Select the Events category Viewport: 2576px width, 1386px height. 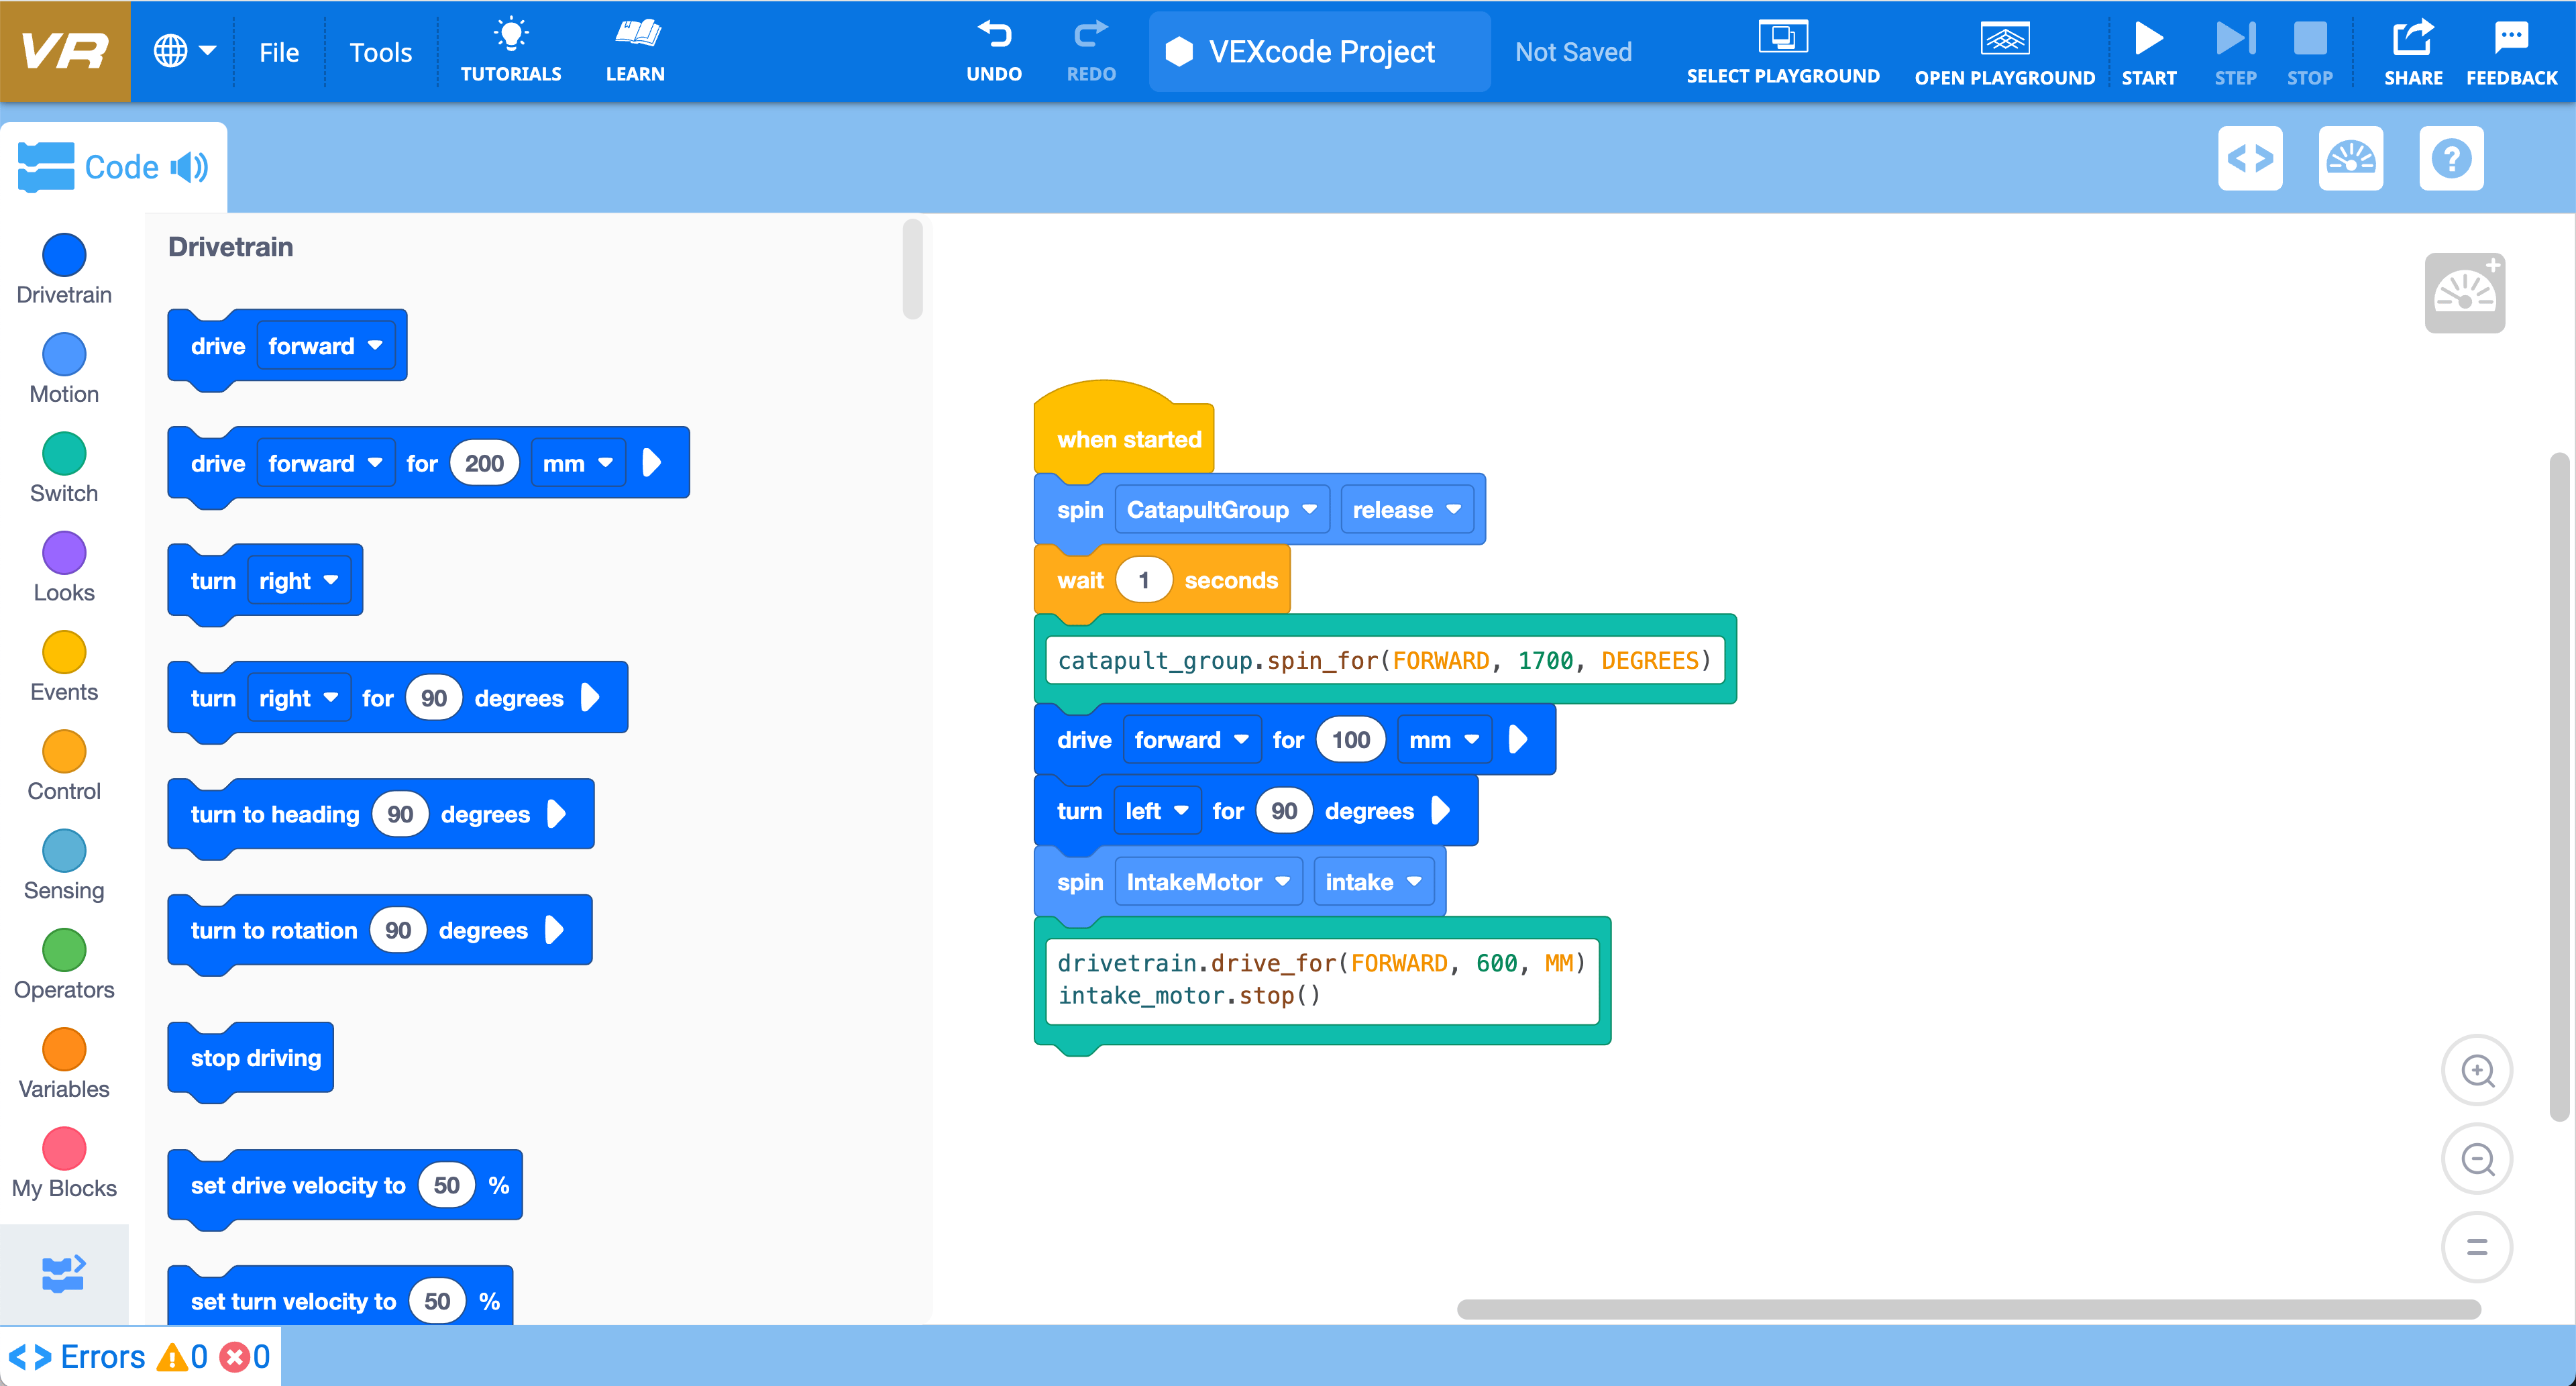64,666
